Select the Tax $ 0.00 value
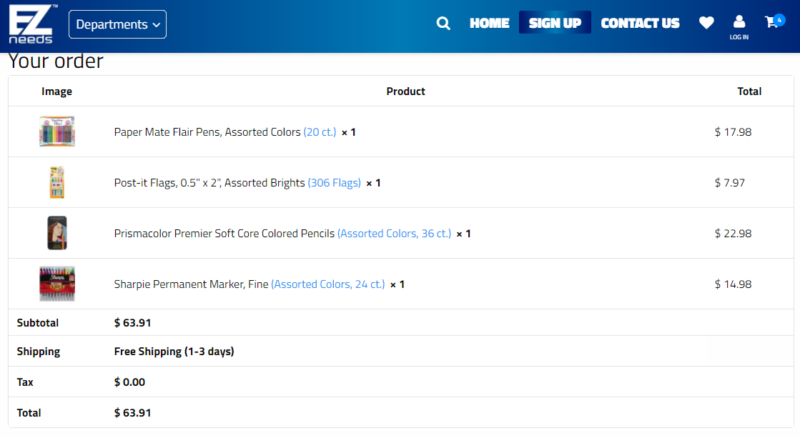The image size is (800, 438). click(x=130, y=382)
